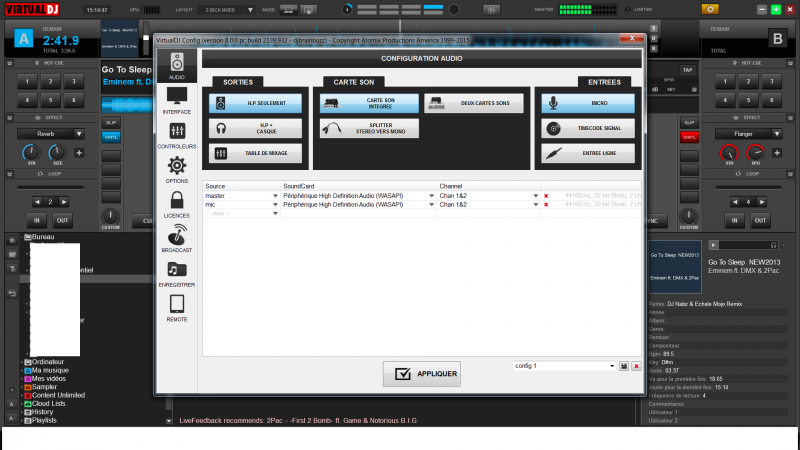800x450 pixels.
Task: Click the Appliquer button
Action: click(x=421, y=374)
